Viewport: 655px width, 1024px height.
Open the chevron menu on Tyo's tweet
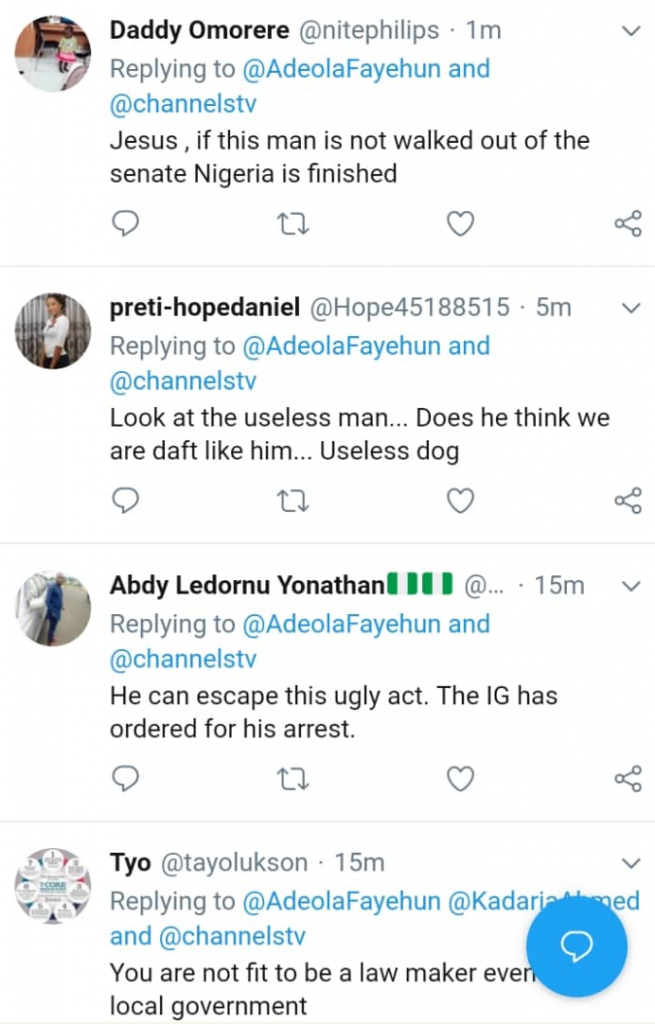pyautogui.click(x=631, y=862)
